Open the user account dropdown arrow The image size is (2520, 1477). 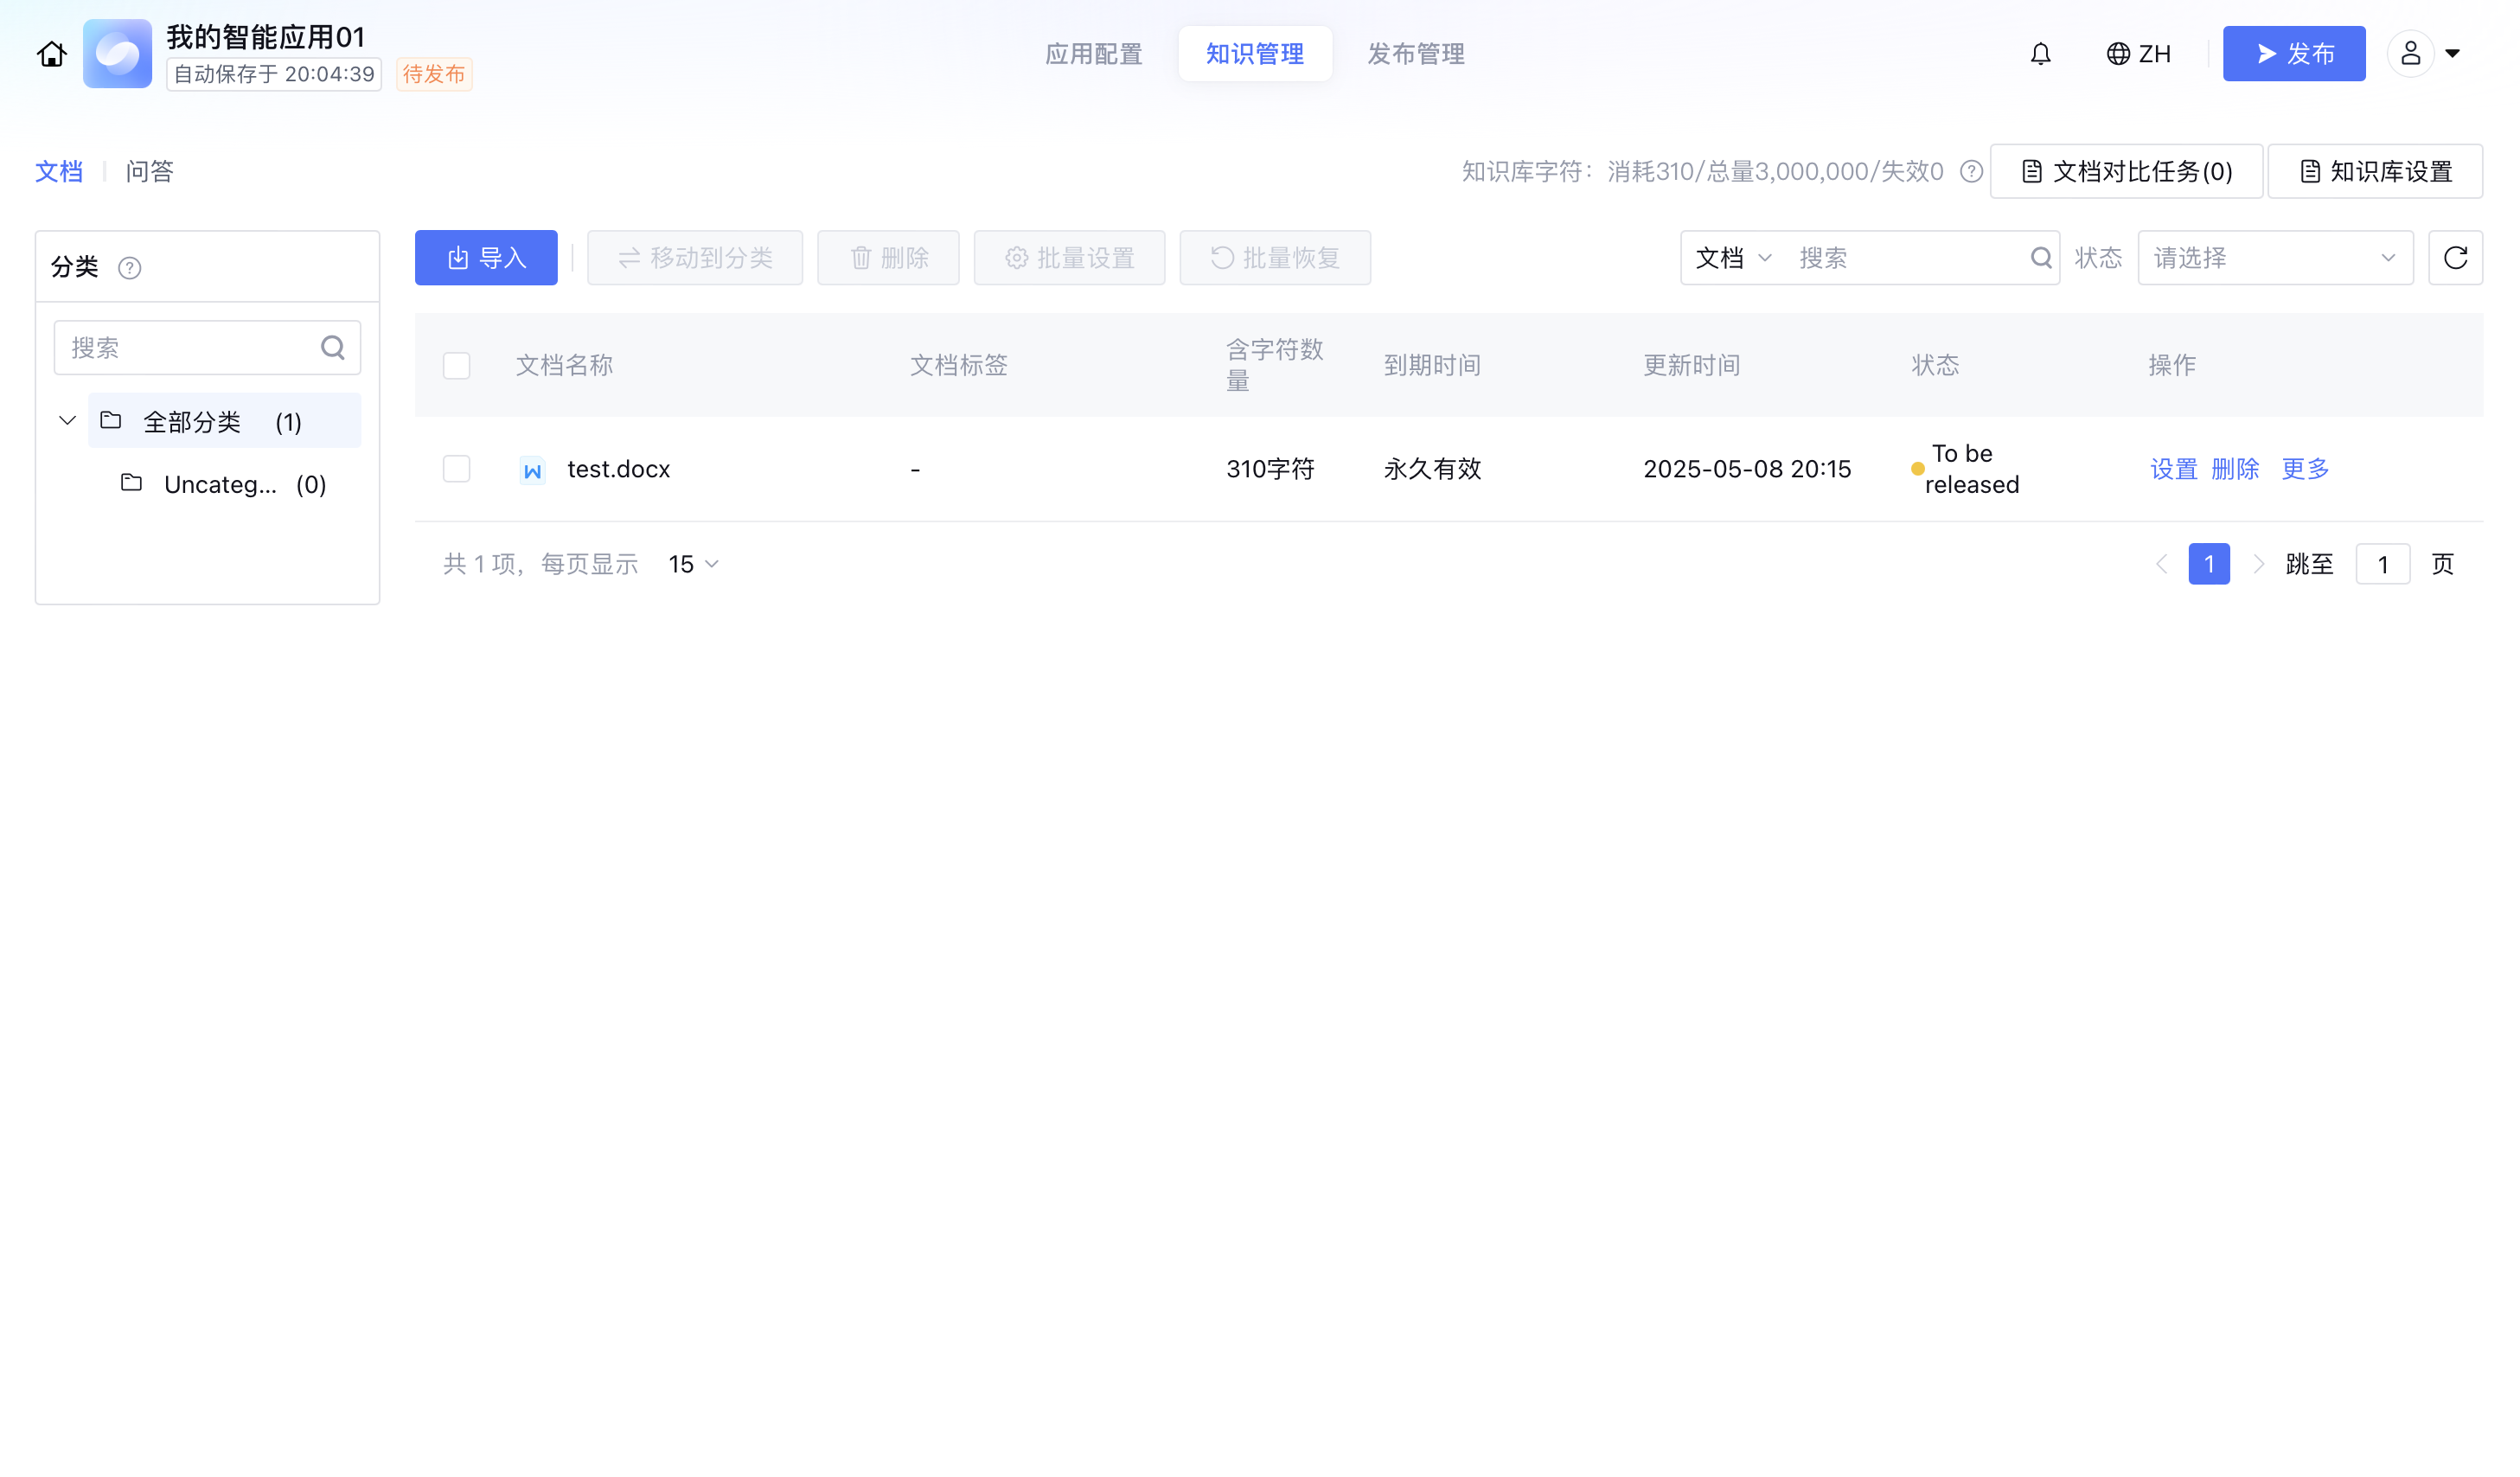pyautogui.click(x=2452, y=54)
